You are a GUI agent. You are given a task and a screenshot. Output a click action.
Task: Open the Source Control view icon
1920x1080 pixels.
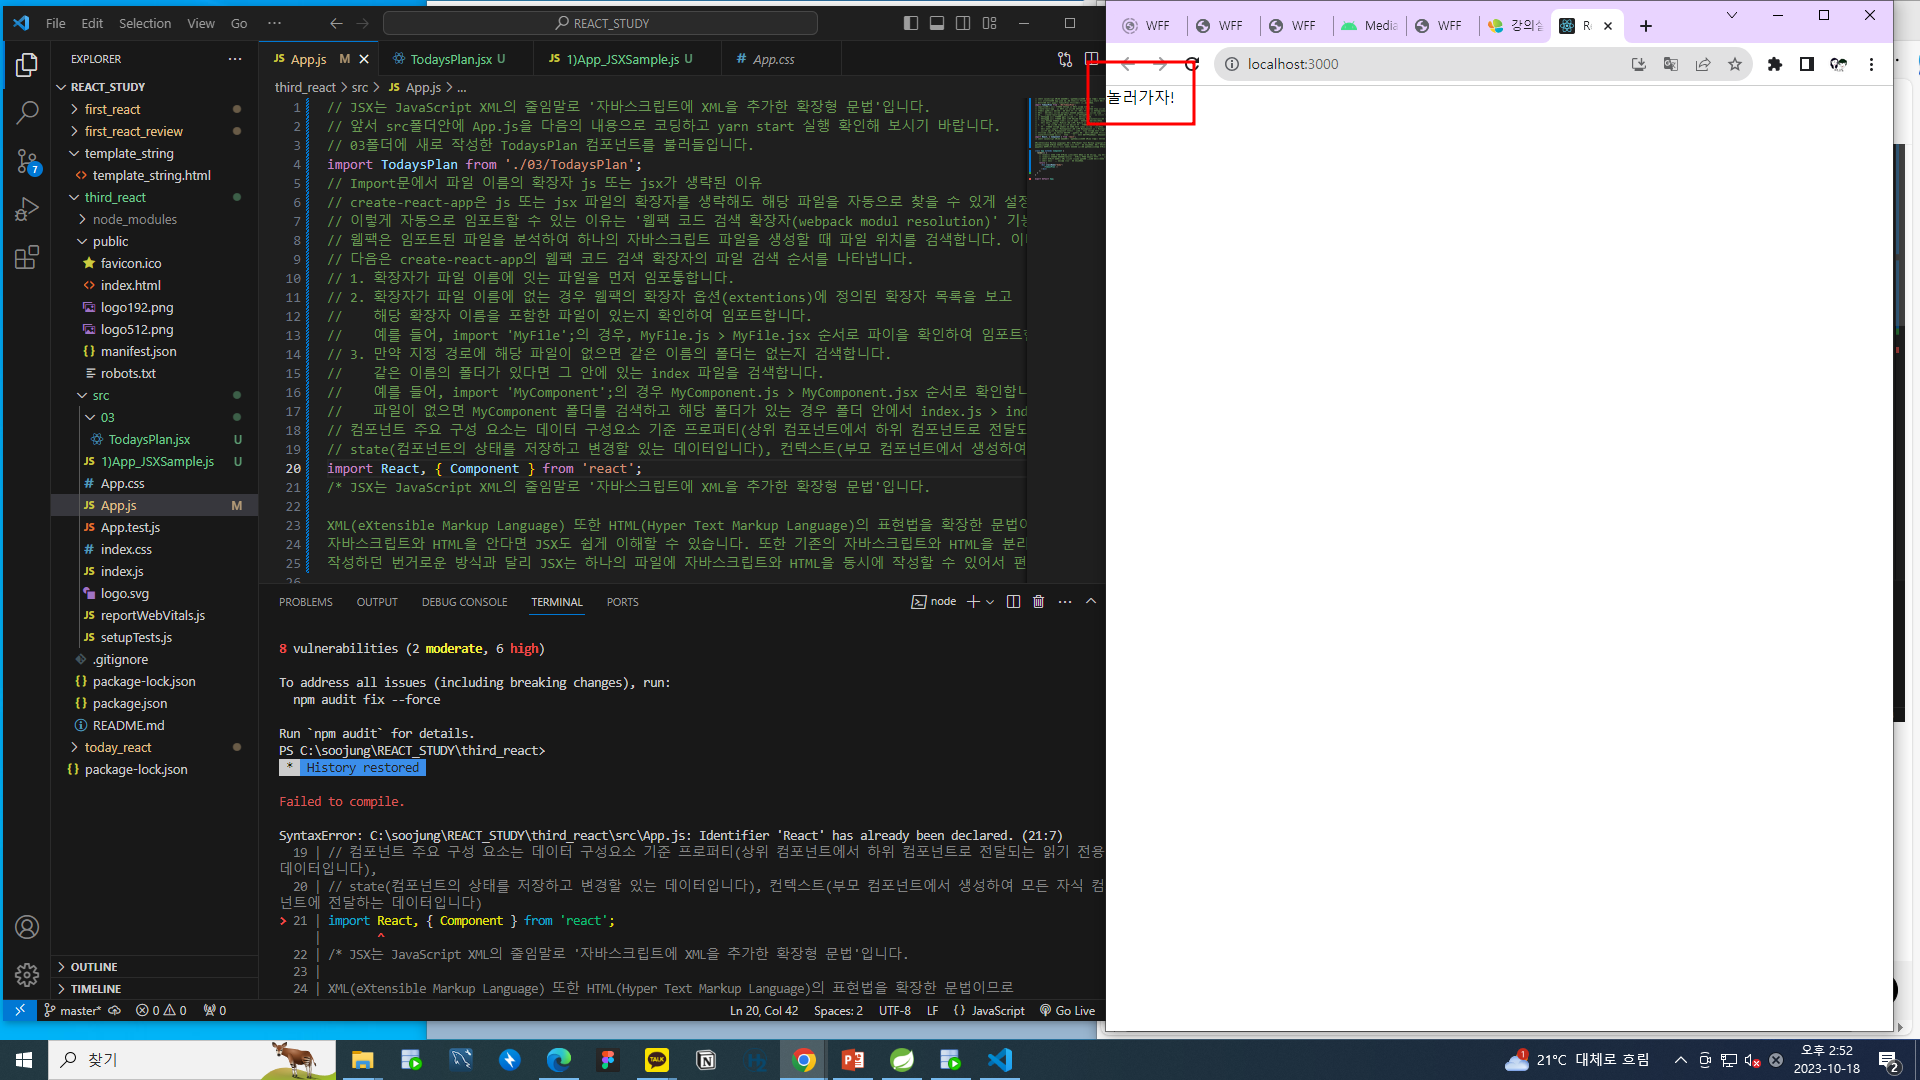coord(27,161)
